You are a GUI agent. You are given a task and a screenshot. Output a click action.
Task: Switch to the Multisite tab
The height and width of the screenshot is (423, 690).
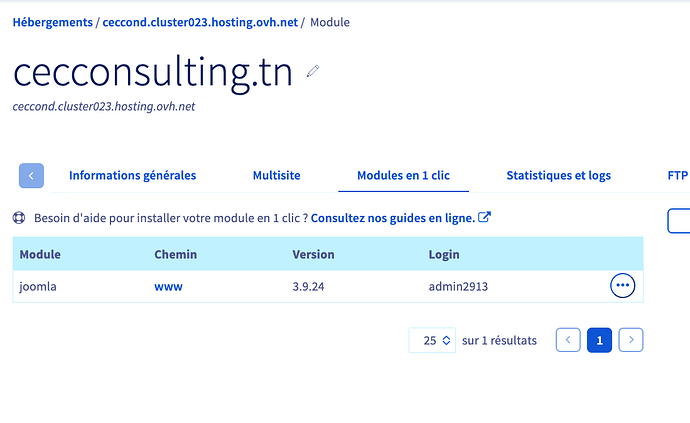[276, 176]
